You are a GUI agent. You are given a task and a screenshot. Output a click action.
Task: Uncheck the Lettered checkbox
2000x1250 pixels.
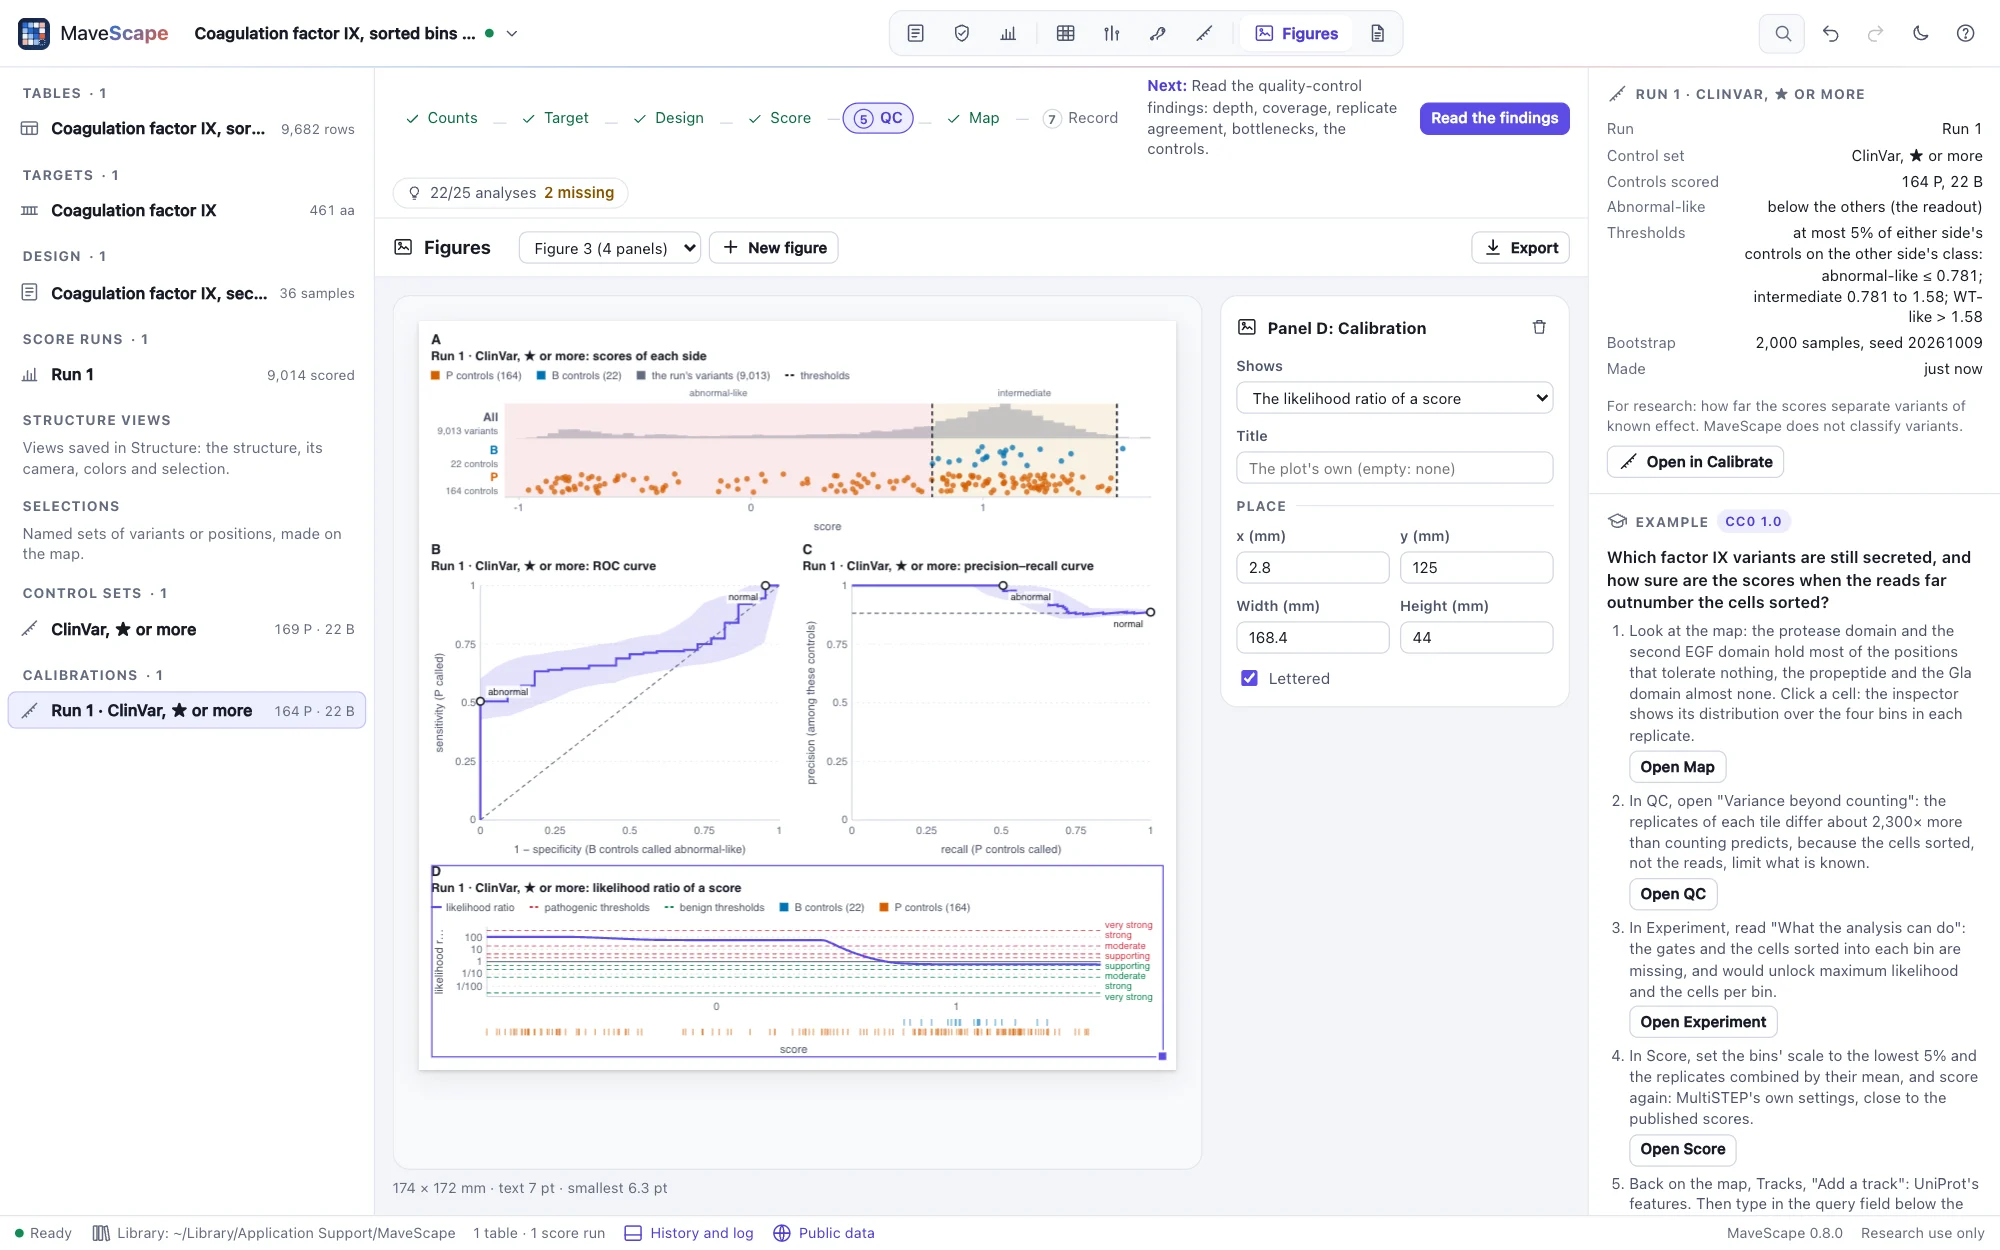pyautogui.click(x=1249, y=678)
